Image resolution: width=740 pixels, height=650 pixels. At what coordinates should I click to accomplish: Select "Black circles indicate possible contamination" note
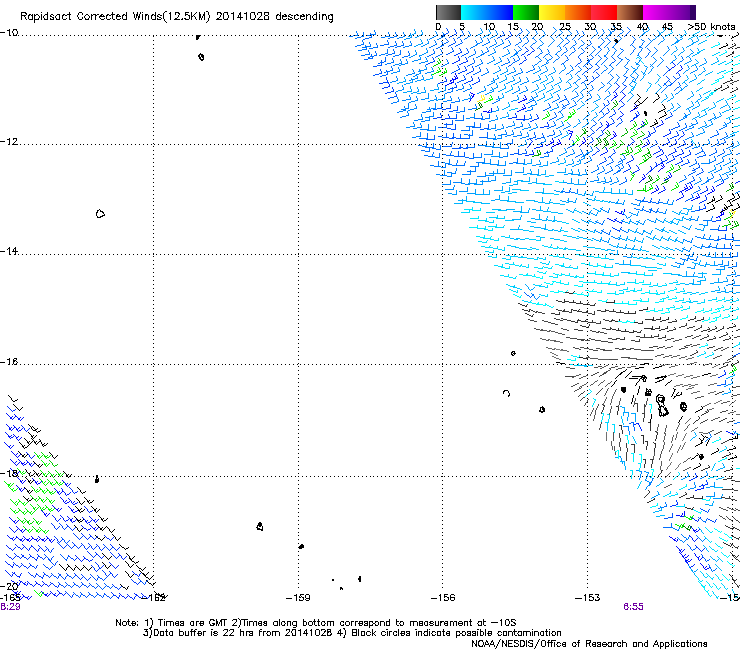[456, 633]
